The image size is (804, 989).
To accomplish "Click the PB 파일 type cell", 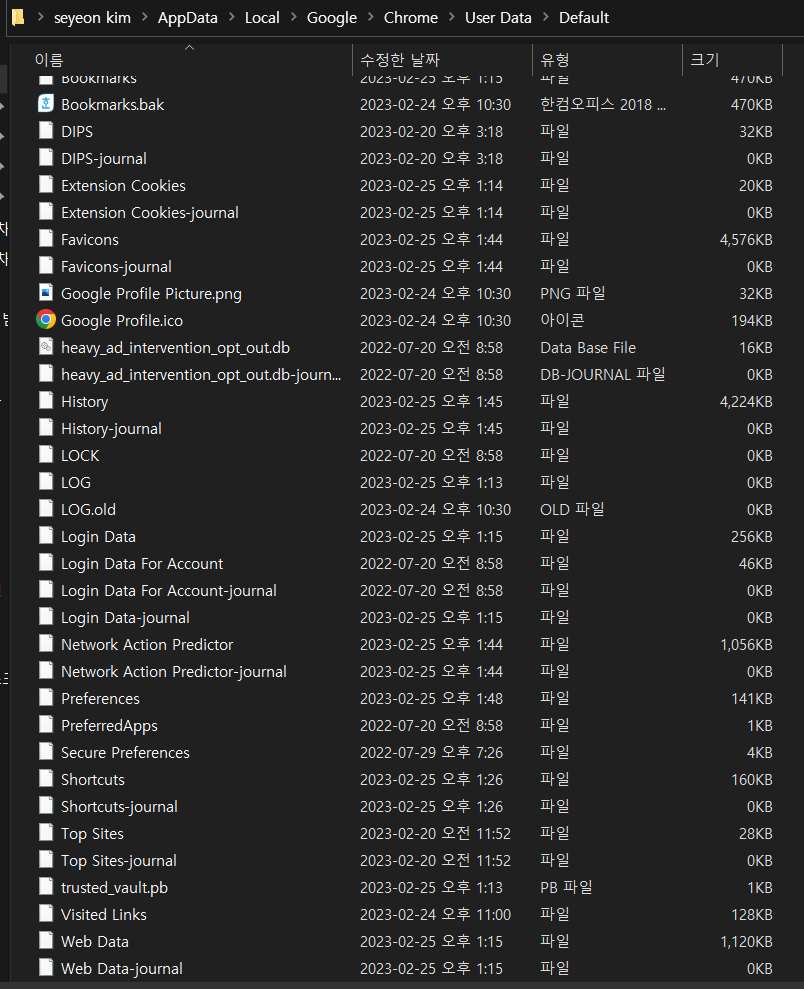I will tap(566, 887).
